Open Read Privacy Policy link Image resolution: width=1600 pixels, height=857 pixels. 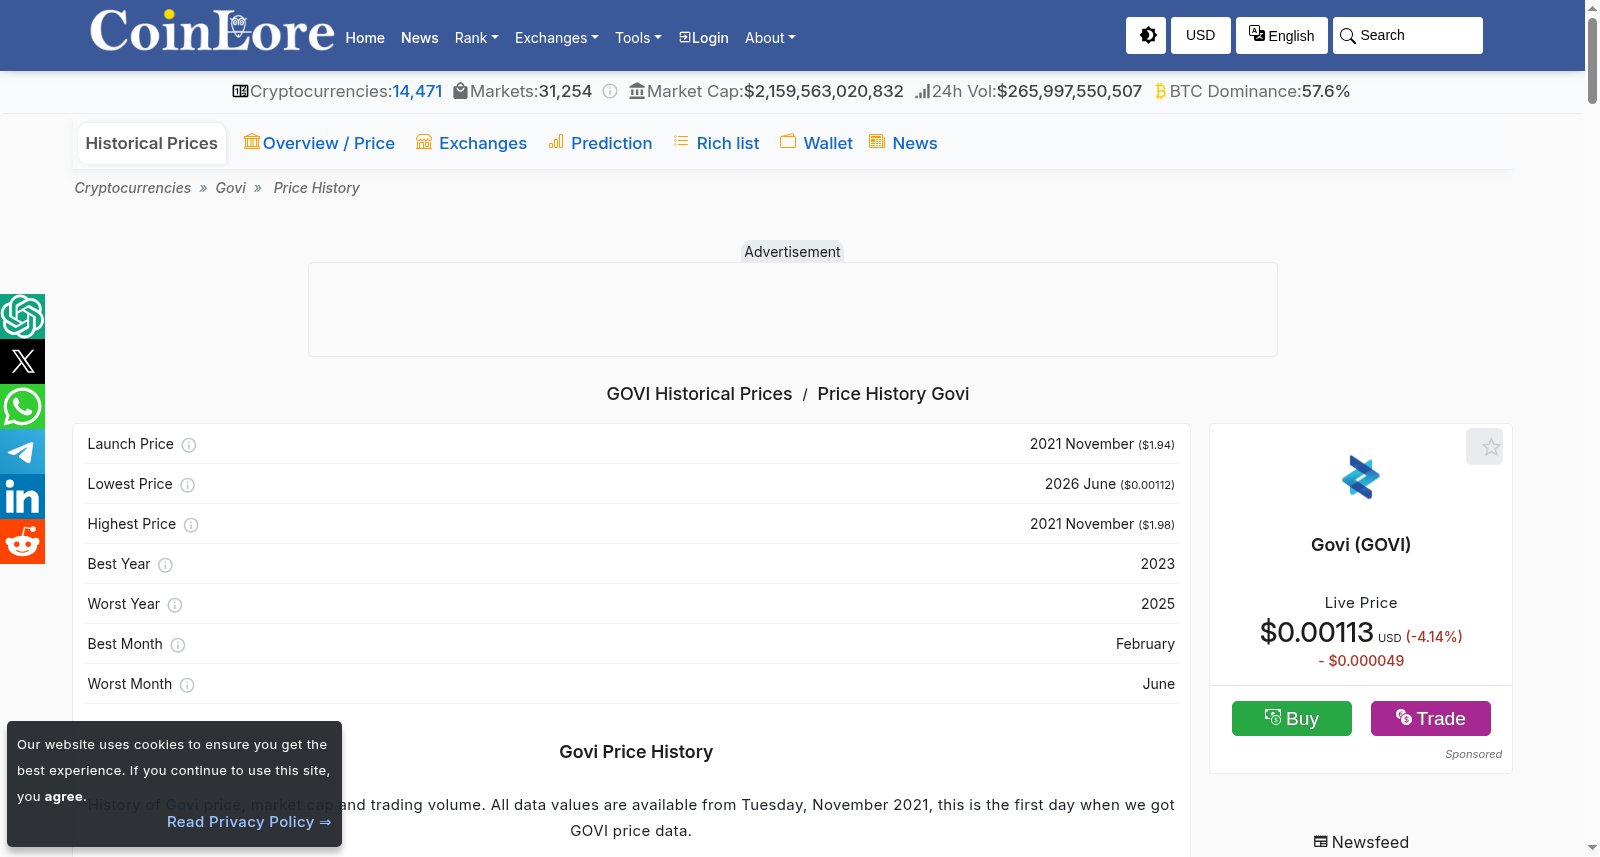(249, 822)
